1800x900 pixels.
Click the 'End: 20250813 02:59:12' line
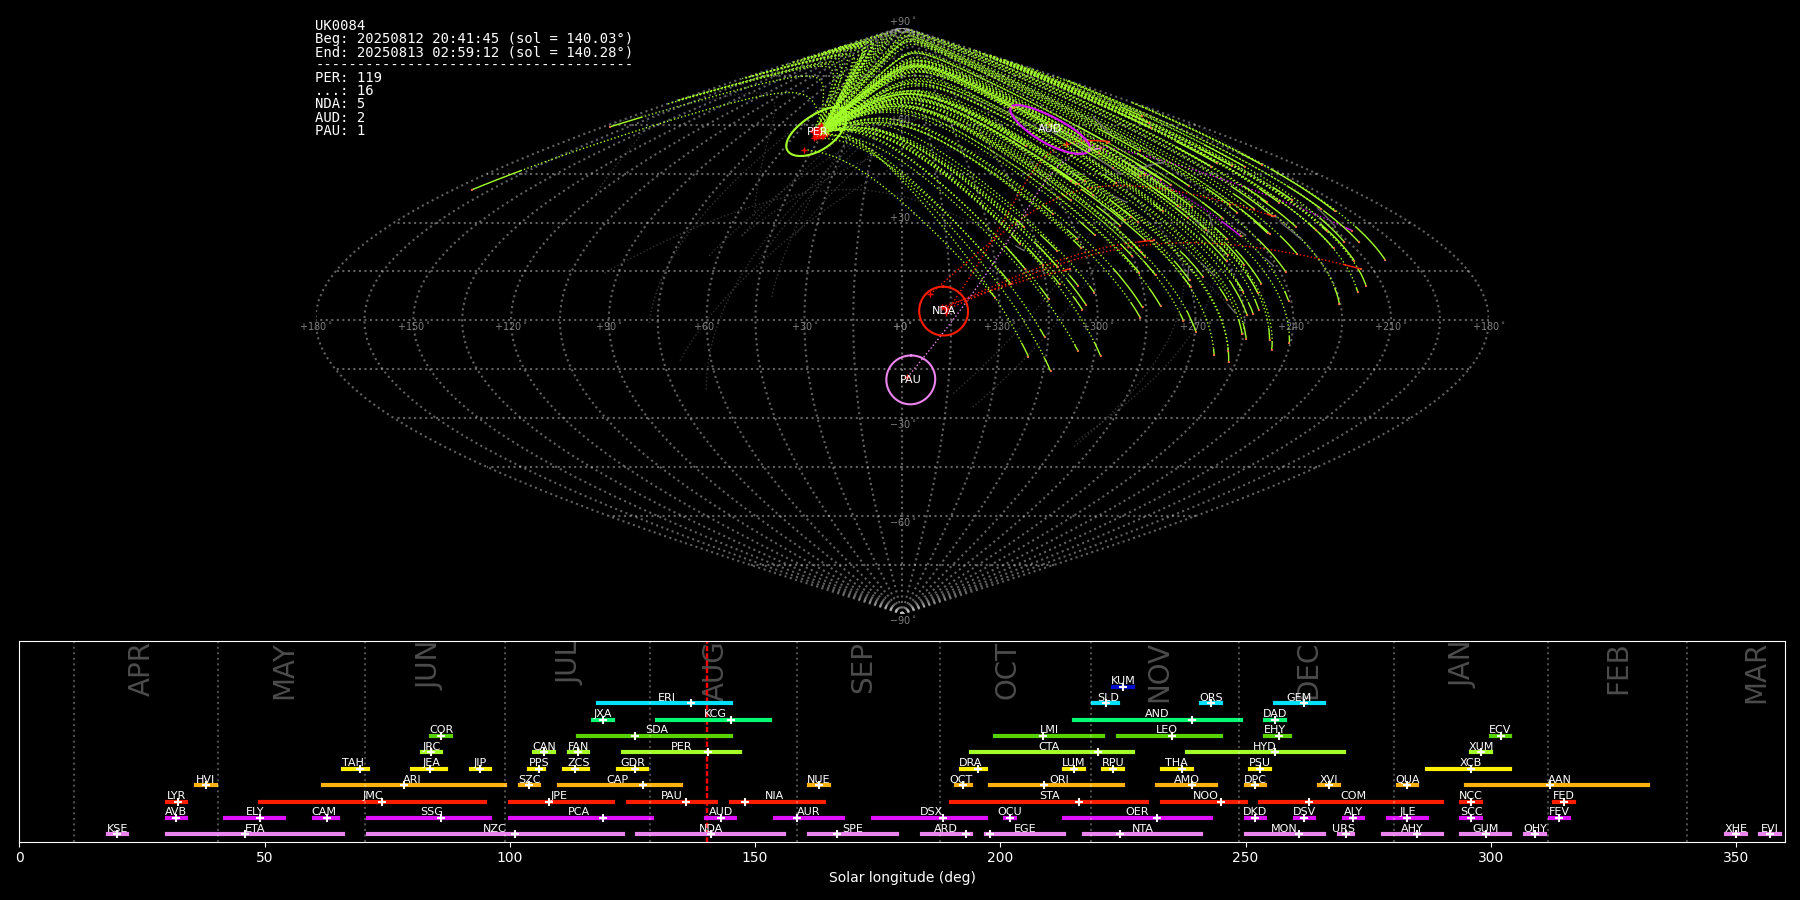(474, 52)
